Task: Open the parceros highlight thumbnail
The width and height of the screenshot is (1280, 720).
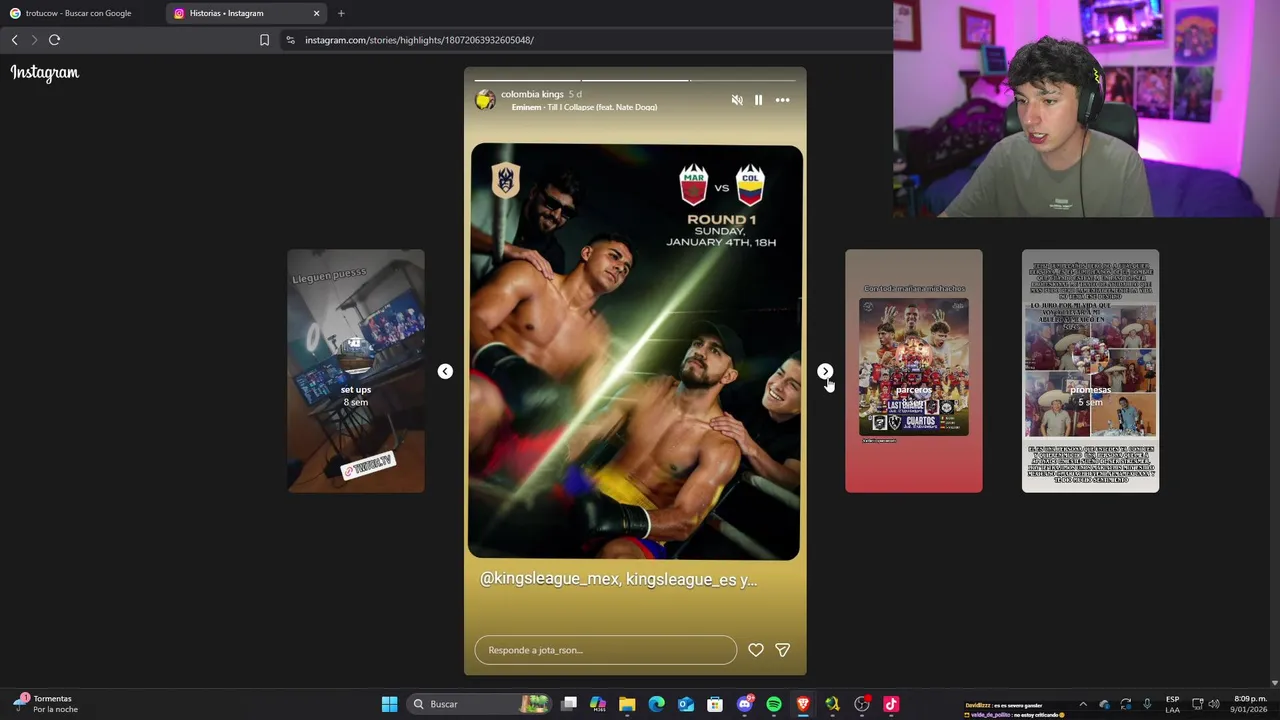Action: pos(914,371)
